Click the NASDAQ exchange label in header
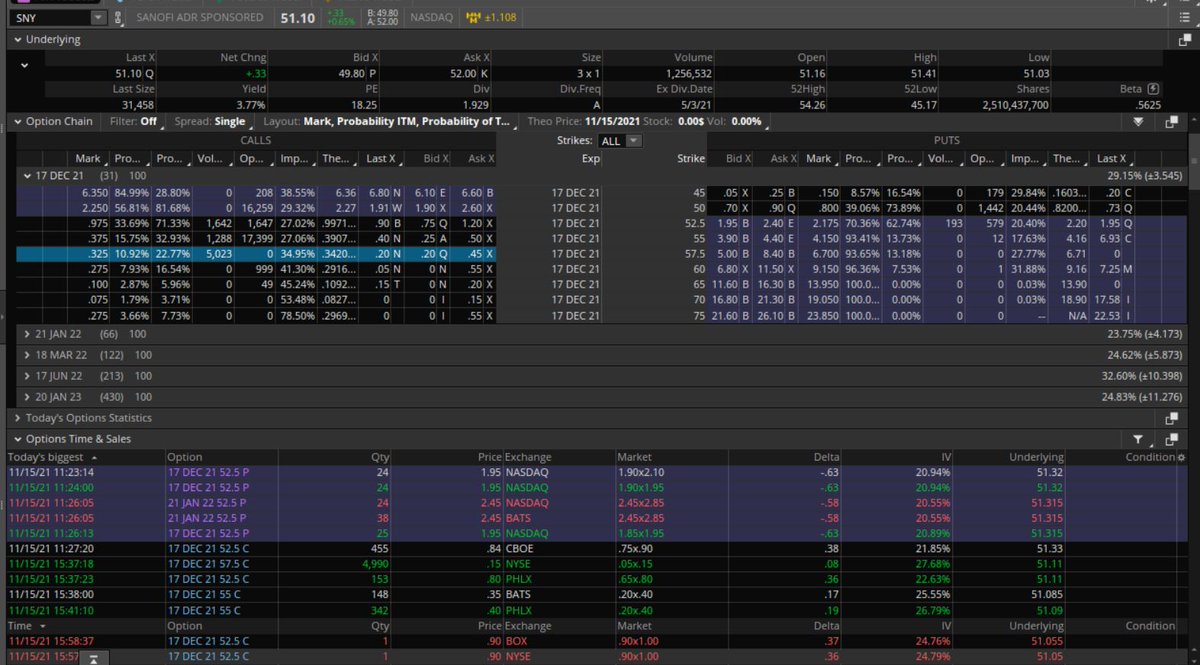Image resolution: width=1200 pixels, height=665 pixels. (x=431, y=18)
